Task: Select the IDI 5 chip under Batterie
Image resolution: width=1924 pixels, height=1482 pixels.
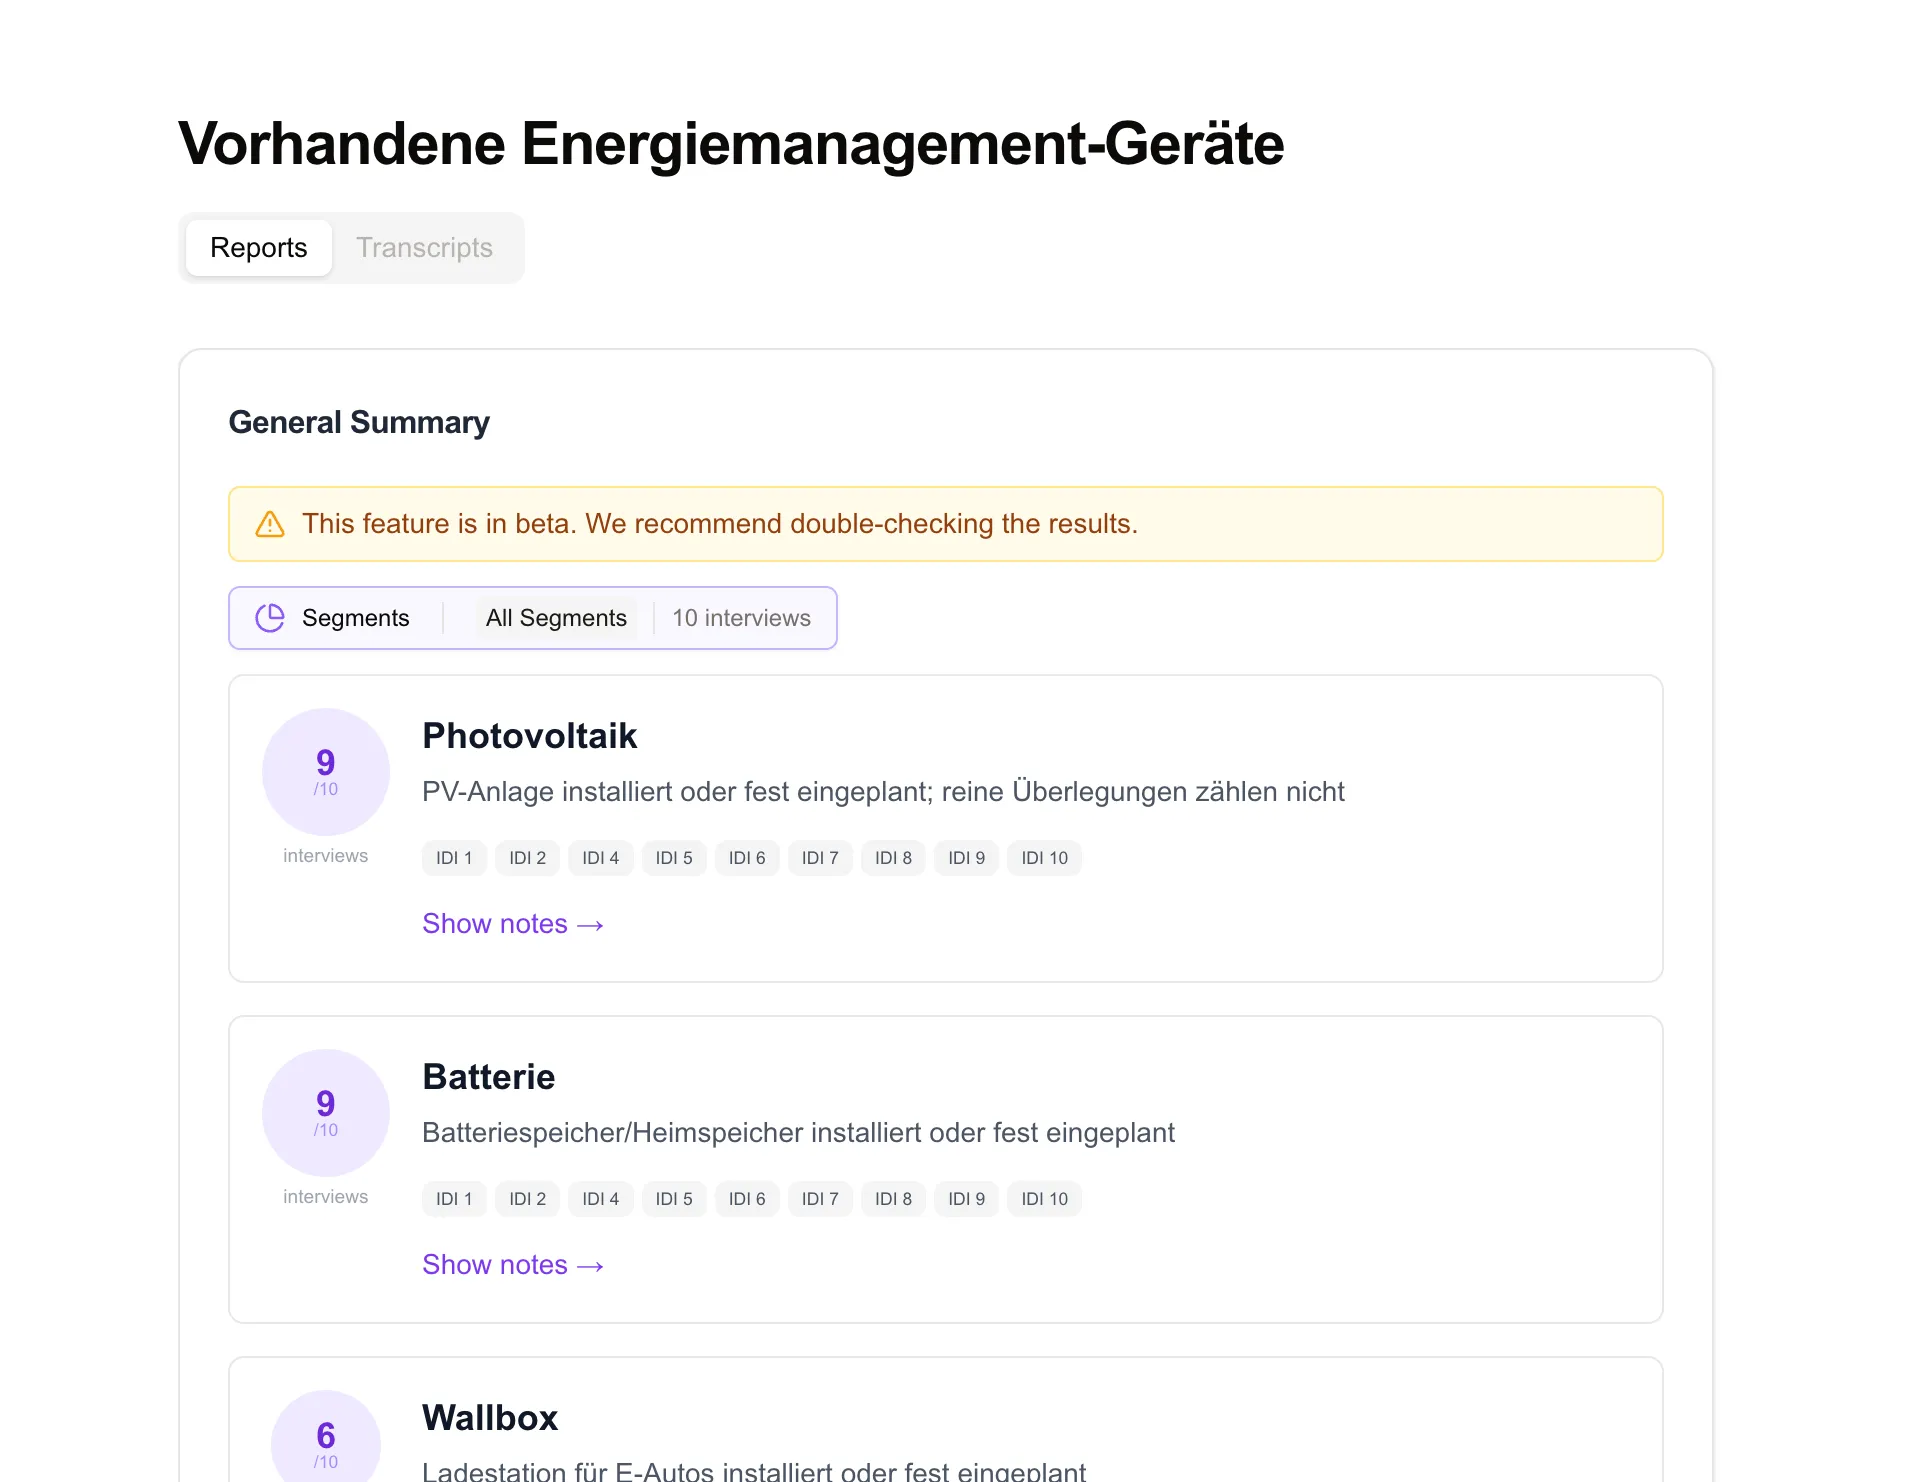Action: coord(673,1199)
